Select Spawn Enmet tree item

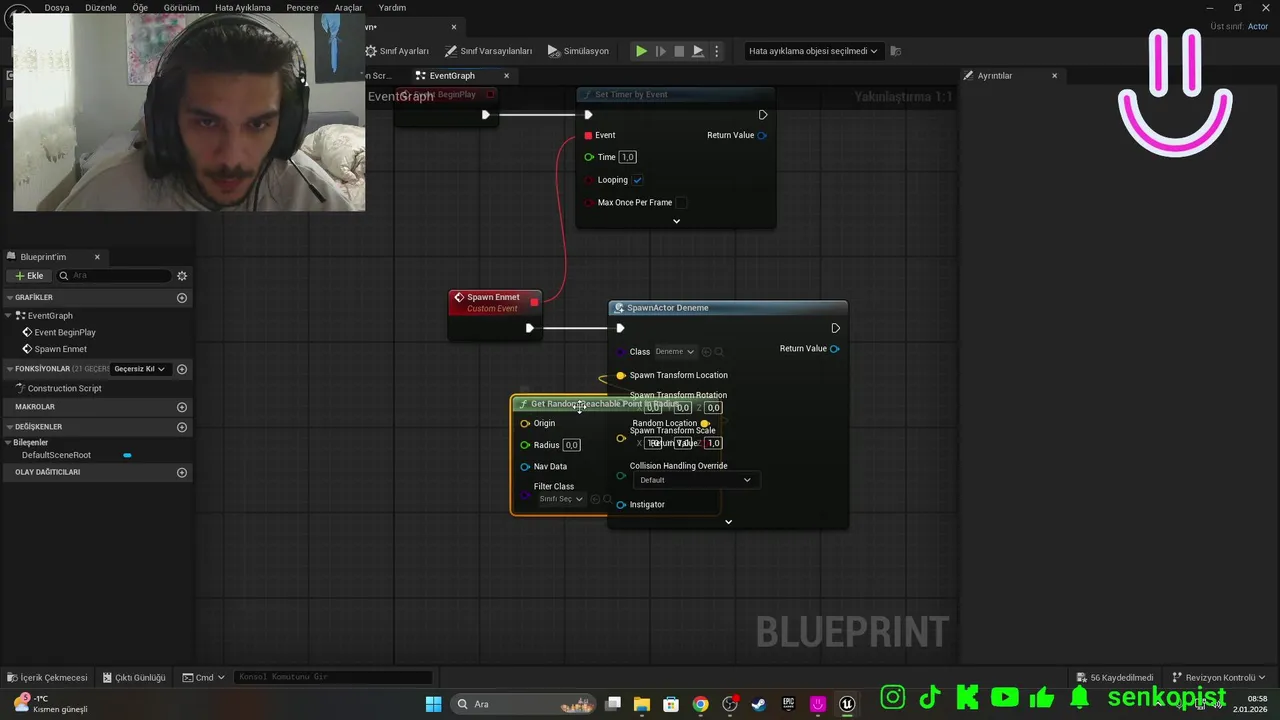pyautogui.click(x=60, y=349)
